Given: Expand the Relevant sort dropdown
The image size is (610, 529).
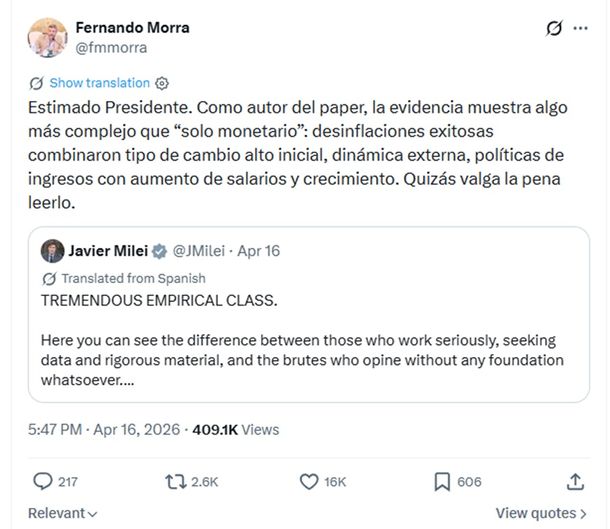Looking at the screenshot, I should (x=62, y=513).
